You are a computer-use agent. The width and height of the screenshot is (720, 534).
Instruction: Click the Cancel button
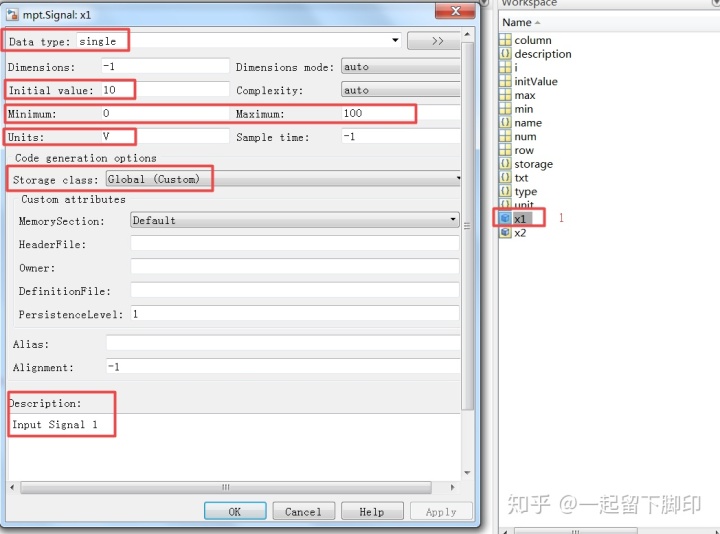point(303,511)
